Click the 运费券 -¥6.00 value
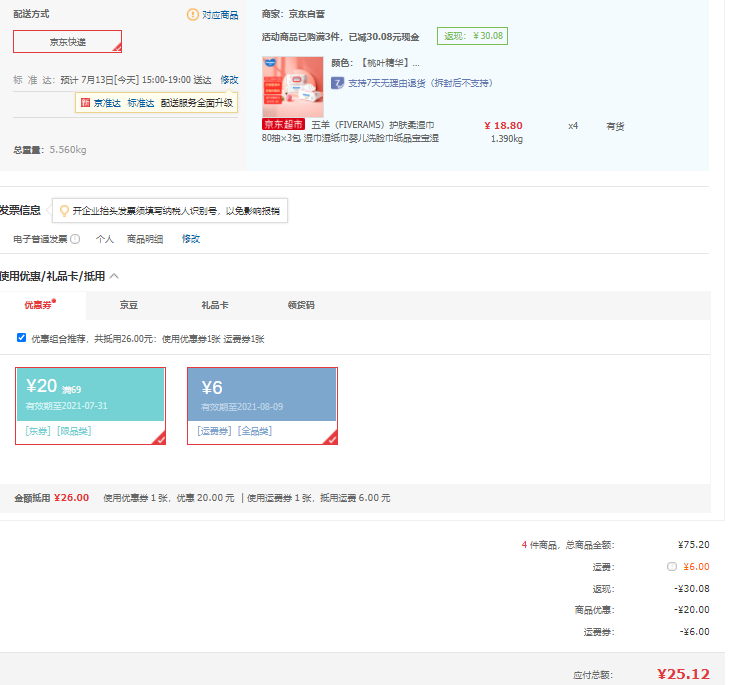 (695, 631)
